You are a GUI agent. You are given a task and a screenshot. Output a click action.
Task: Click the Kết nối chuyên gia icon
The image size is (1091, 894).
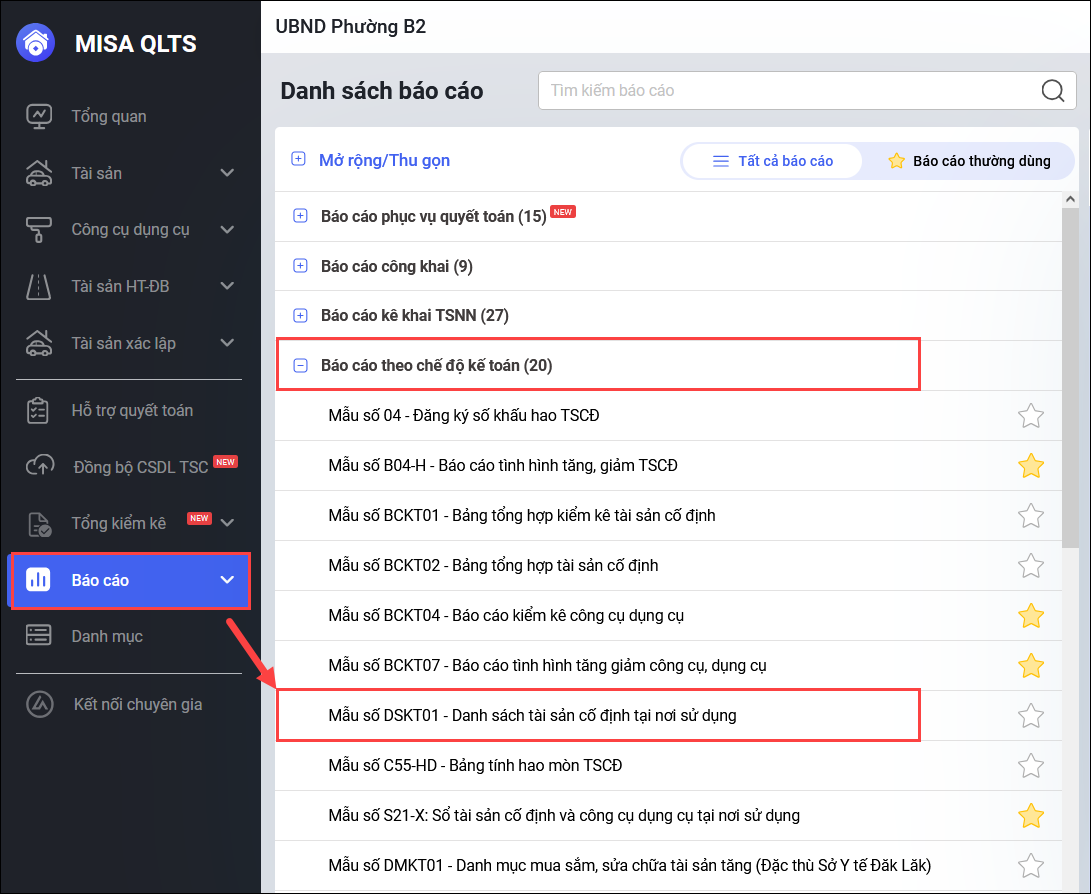pos(40,704)
